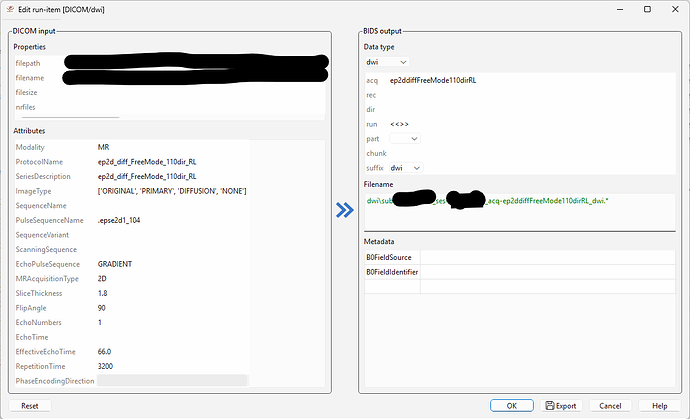Click the EchoTime value cell
Screen dimensions: 690x419
pyautogui.click(x=172, y=337)
